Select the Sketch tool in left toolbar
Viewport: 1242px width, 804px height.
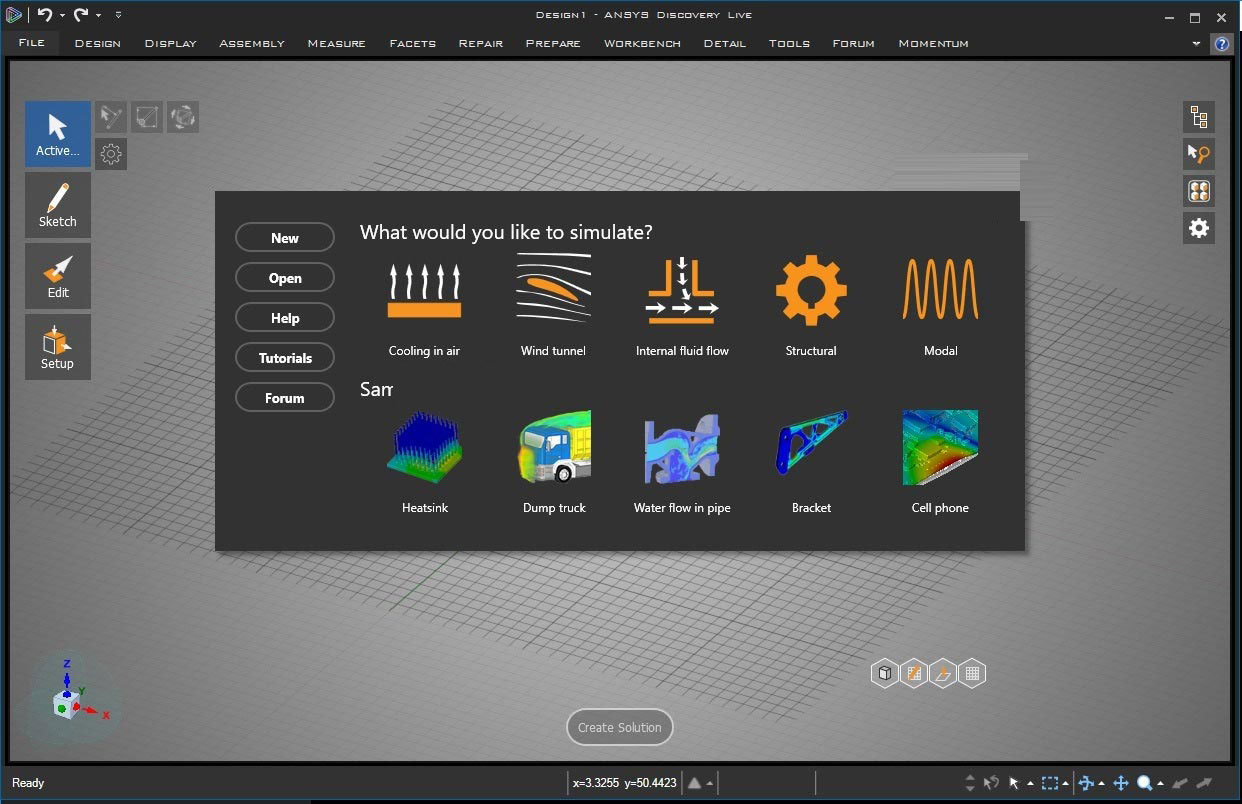(57, 204)
